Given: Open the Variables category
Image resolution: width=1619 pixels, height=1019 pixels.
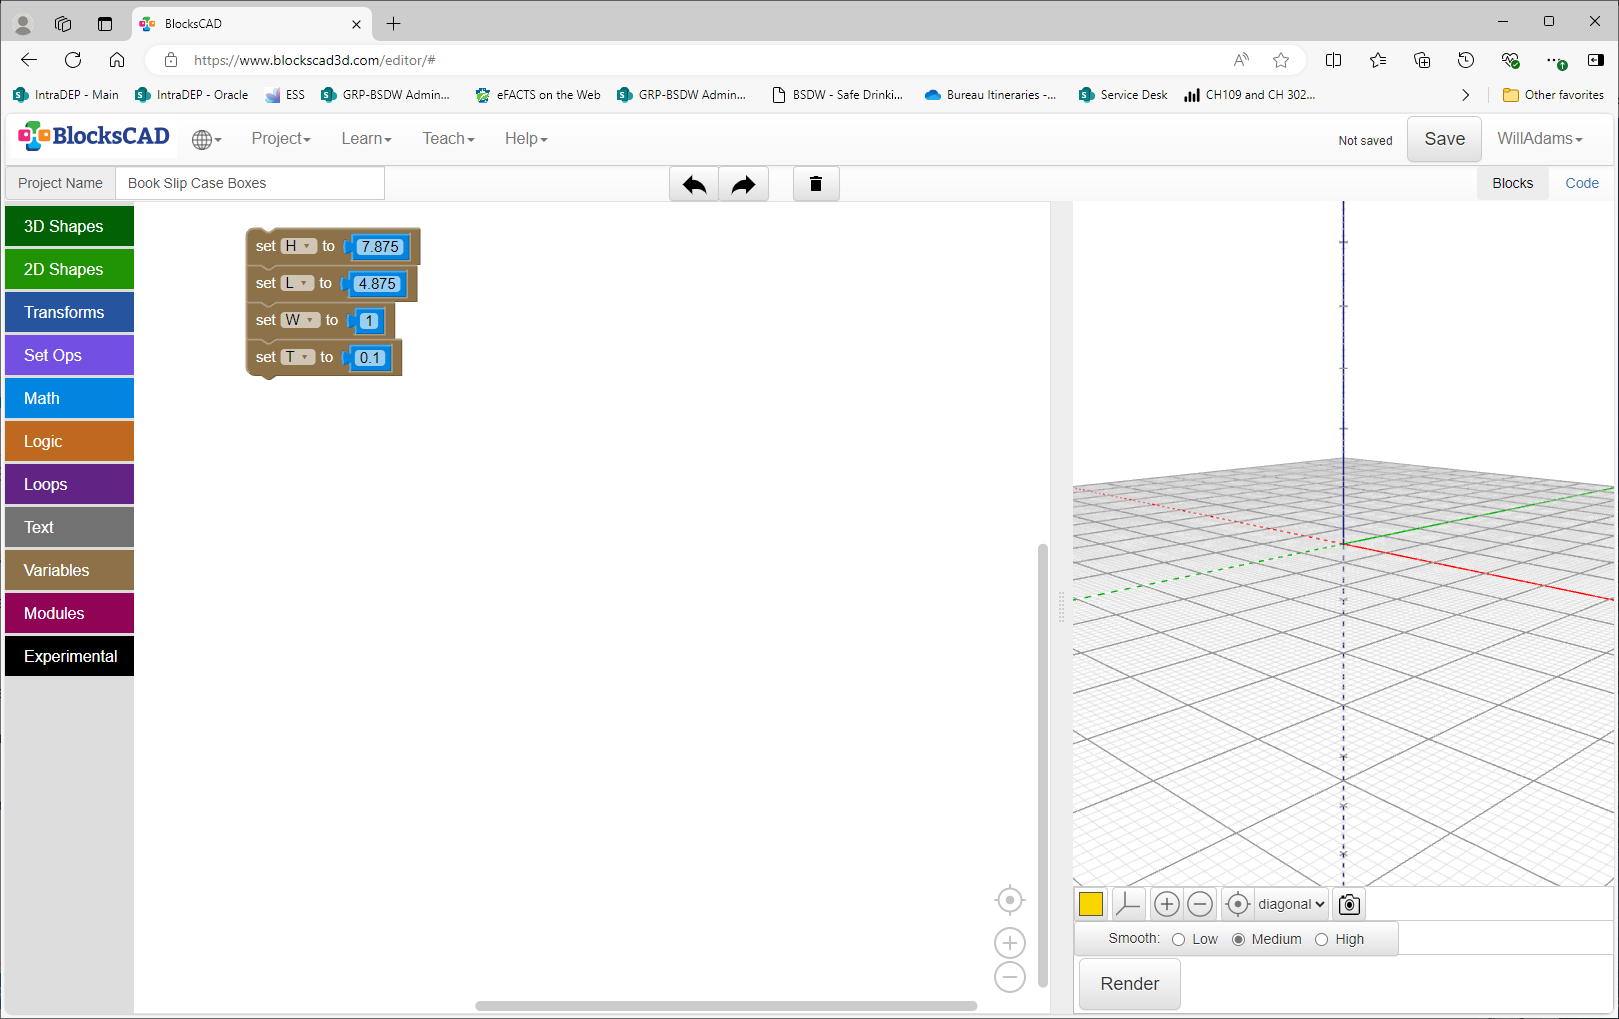Looking at the screenshot, I should coord(69,570).
